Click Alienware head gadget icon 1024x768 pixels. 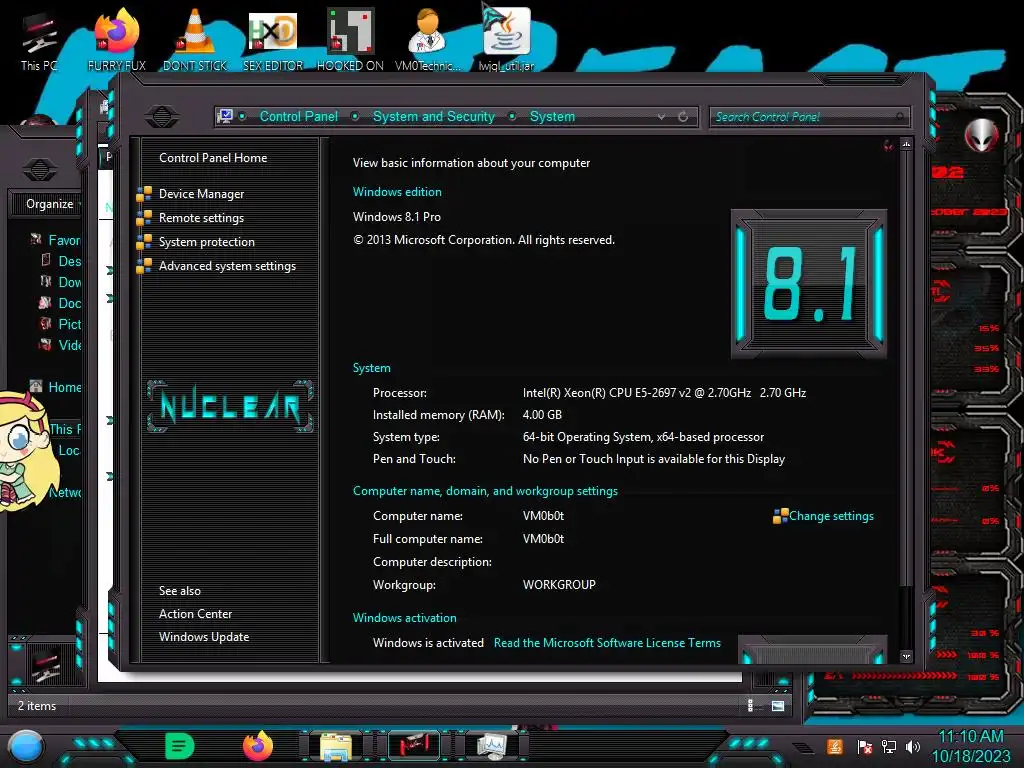click(x=981, y=136)
